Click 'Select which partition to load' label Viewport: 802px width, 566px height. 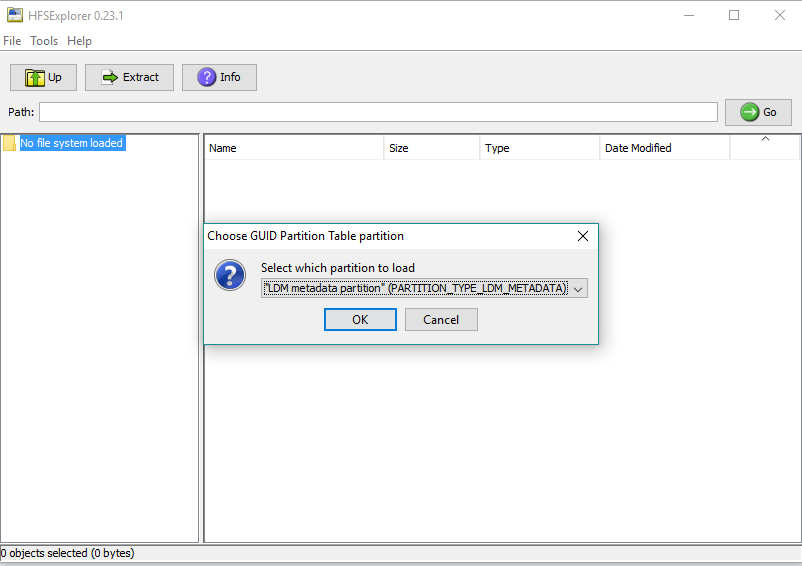338,268
